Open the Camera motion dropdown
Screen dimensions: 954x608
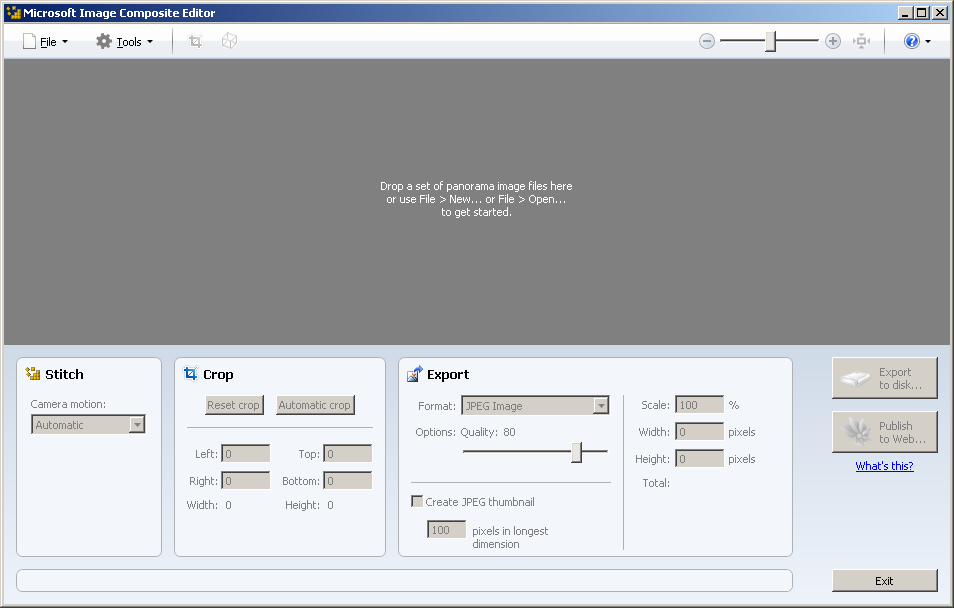(x=88, y=425)
